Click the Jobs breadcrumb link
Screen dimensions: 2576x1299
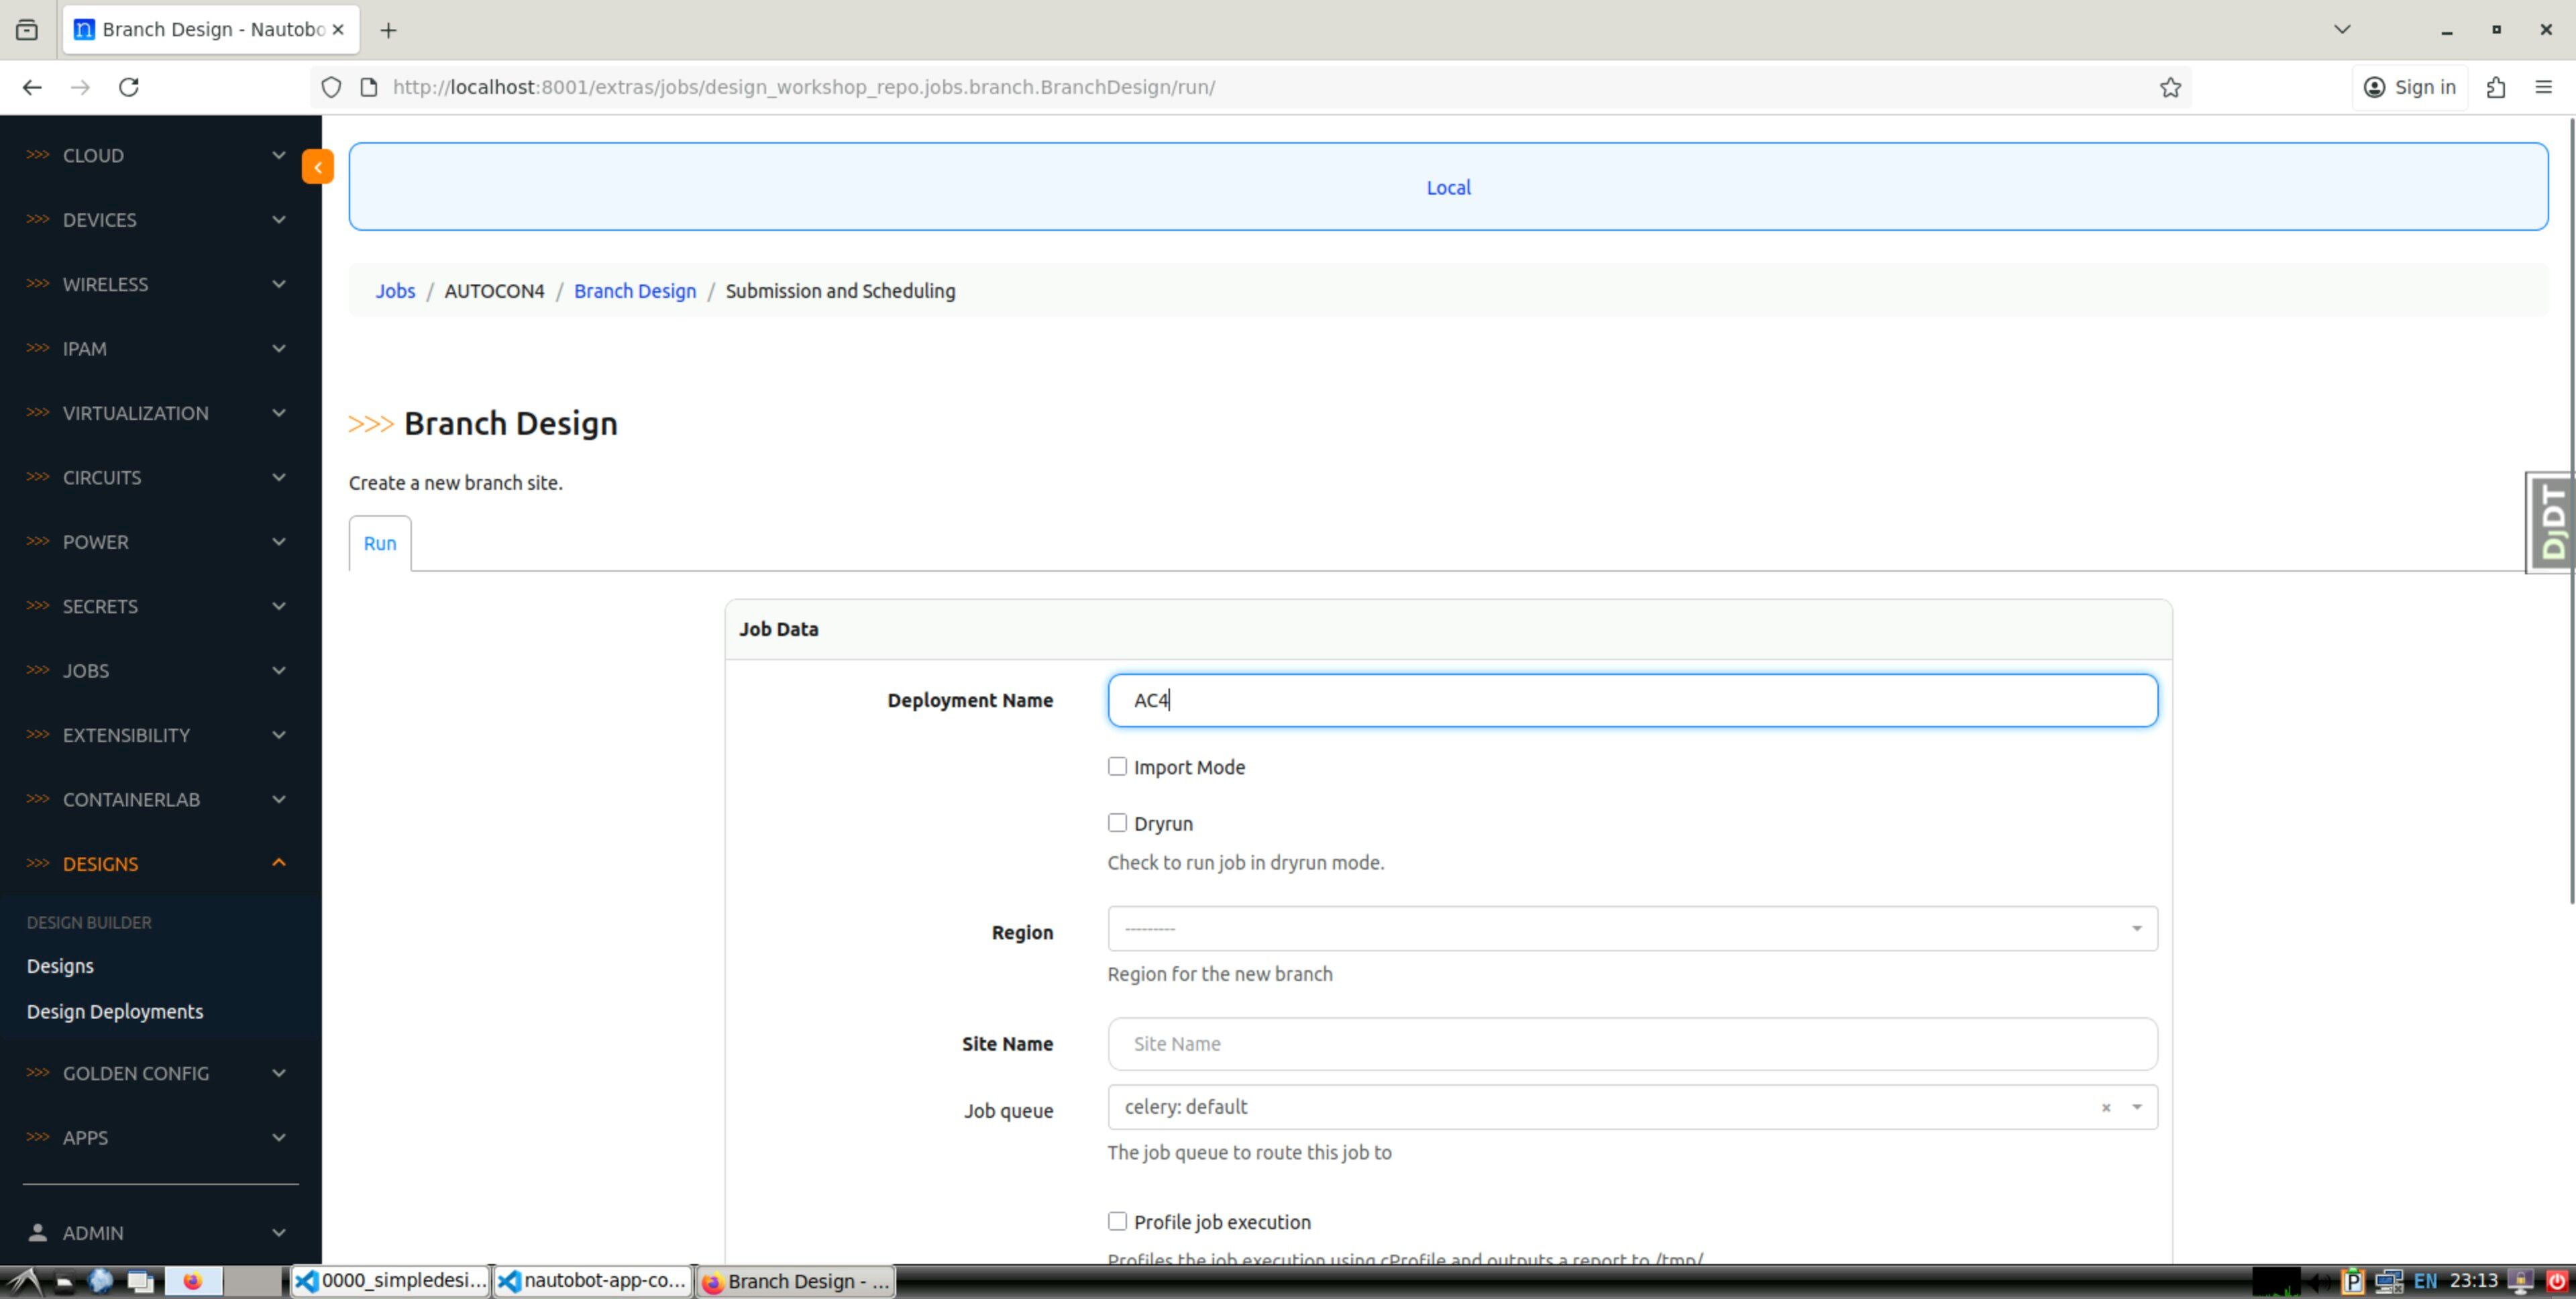(x=395, y=291)
